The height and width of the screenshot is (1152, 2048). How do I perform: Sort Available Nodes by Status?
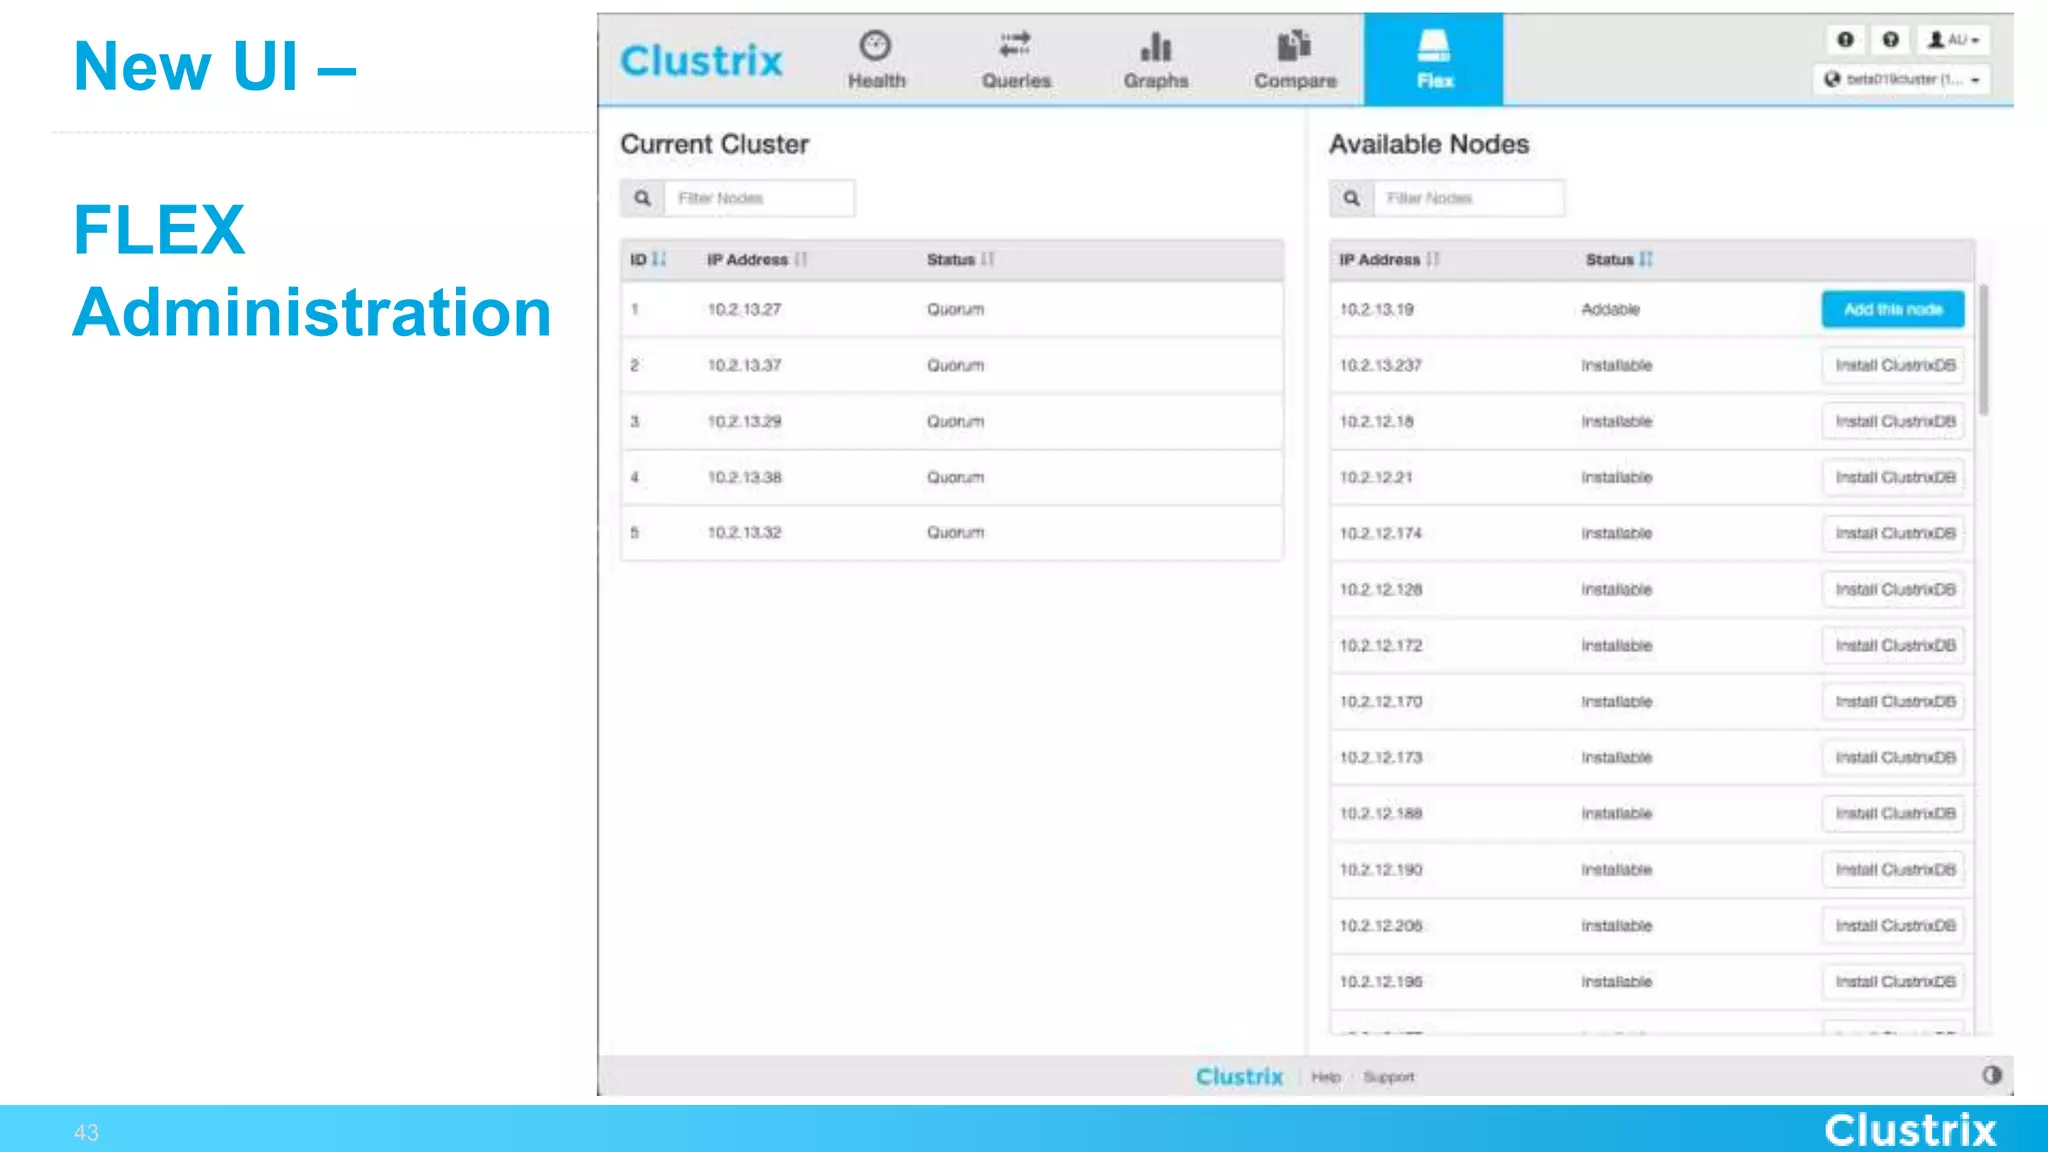(1619, 259)
